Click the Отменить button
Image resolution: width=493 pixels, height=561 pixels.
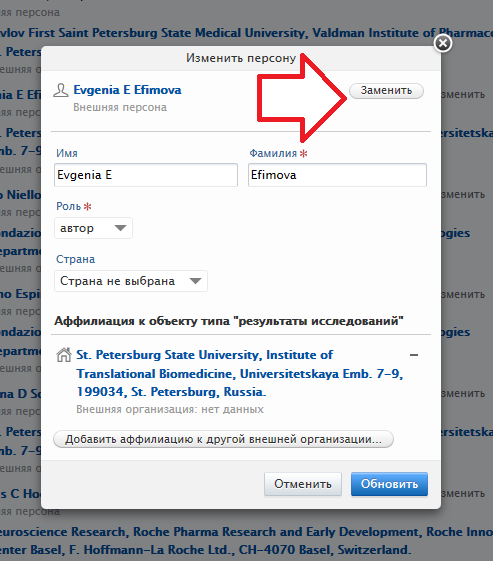pyautogui.click(x=303, y=484)
